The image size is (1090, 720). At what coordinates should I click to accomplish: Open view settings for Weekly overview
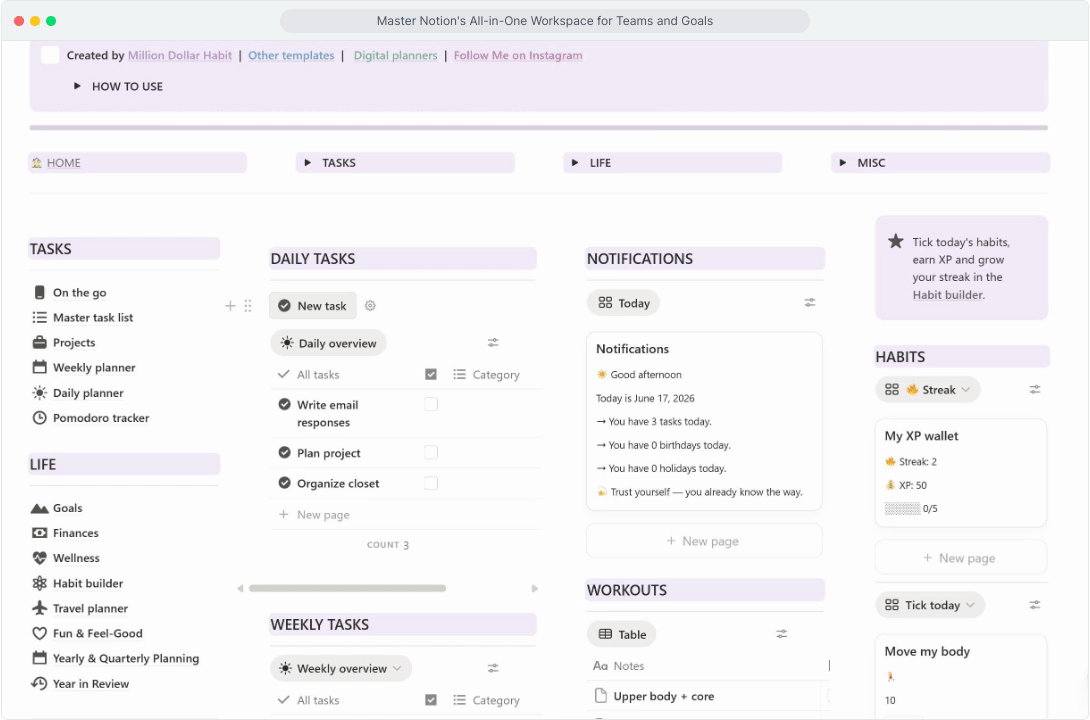[x=493, y=668]
